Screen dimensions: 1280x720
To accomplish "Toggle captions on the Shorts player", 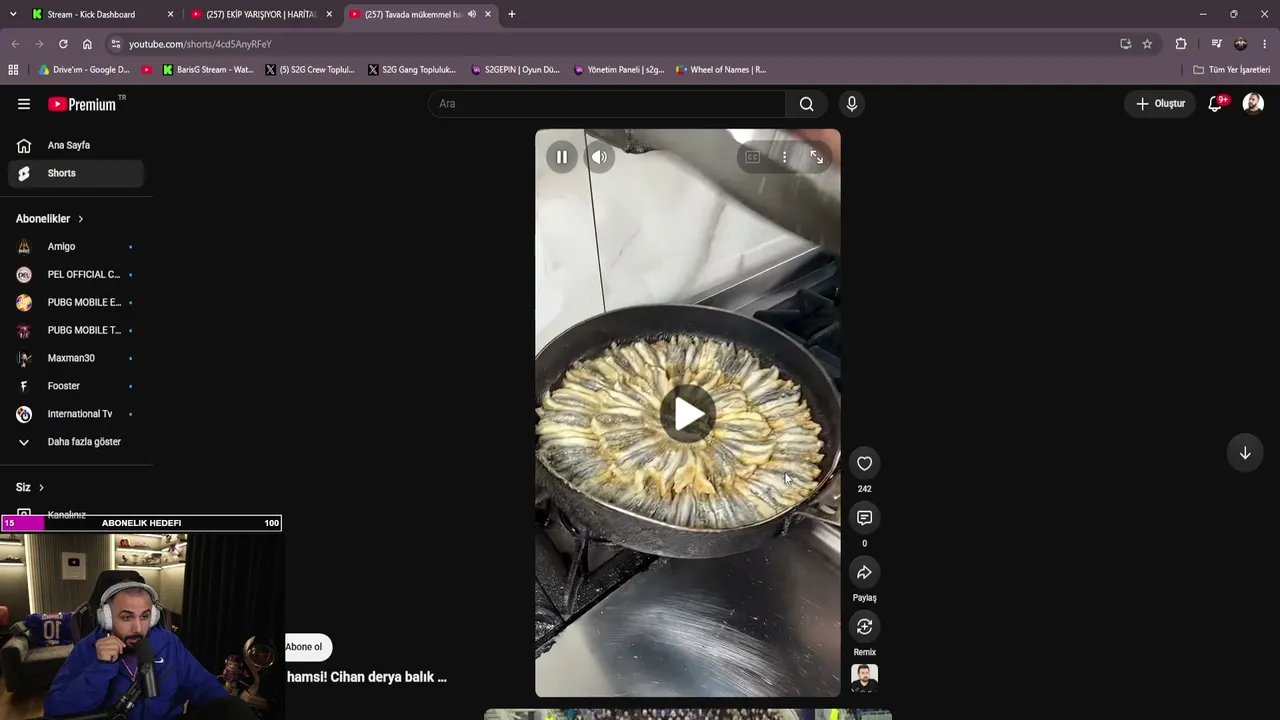I will pyautogui.click(x=752, y=157).
